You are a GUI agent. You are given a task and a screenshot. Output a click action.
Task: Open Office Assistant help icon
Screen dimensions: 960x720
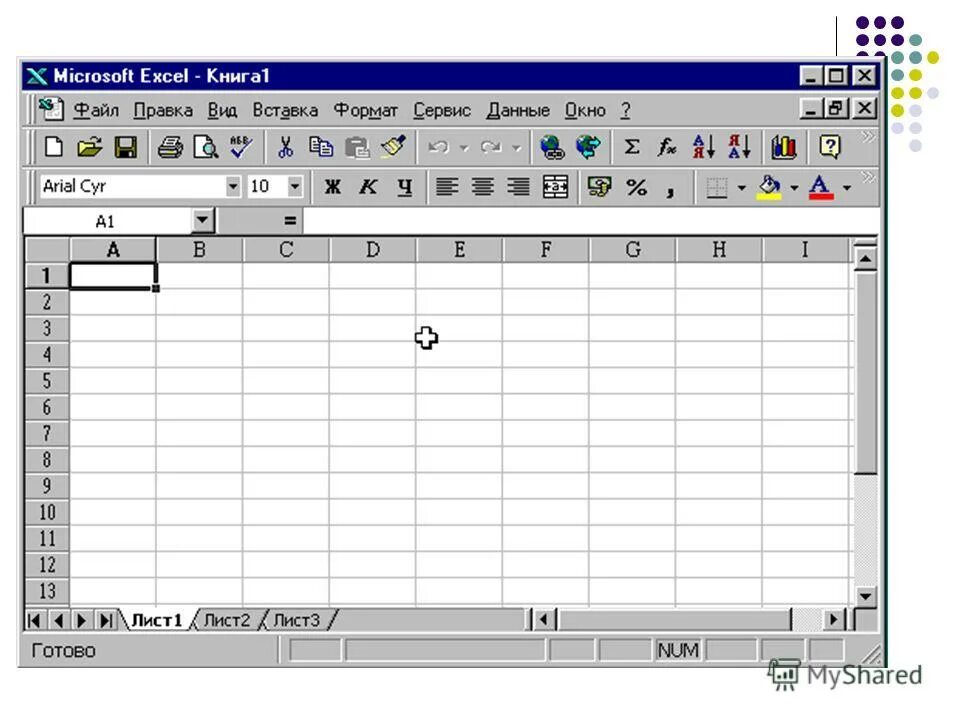(x=830, y=147)
